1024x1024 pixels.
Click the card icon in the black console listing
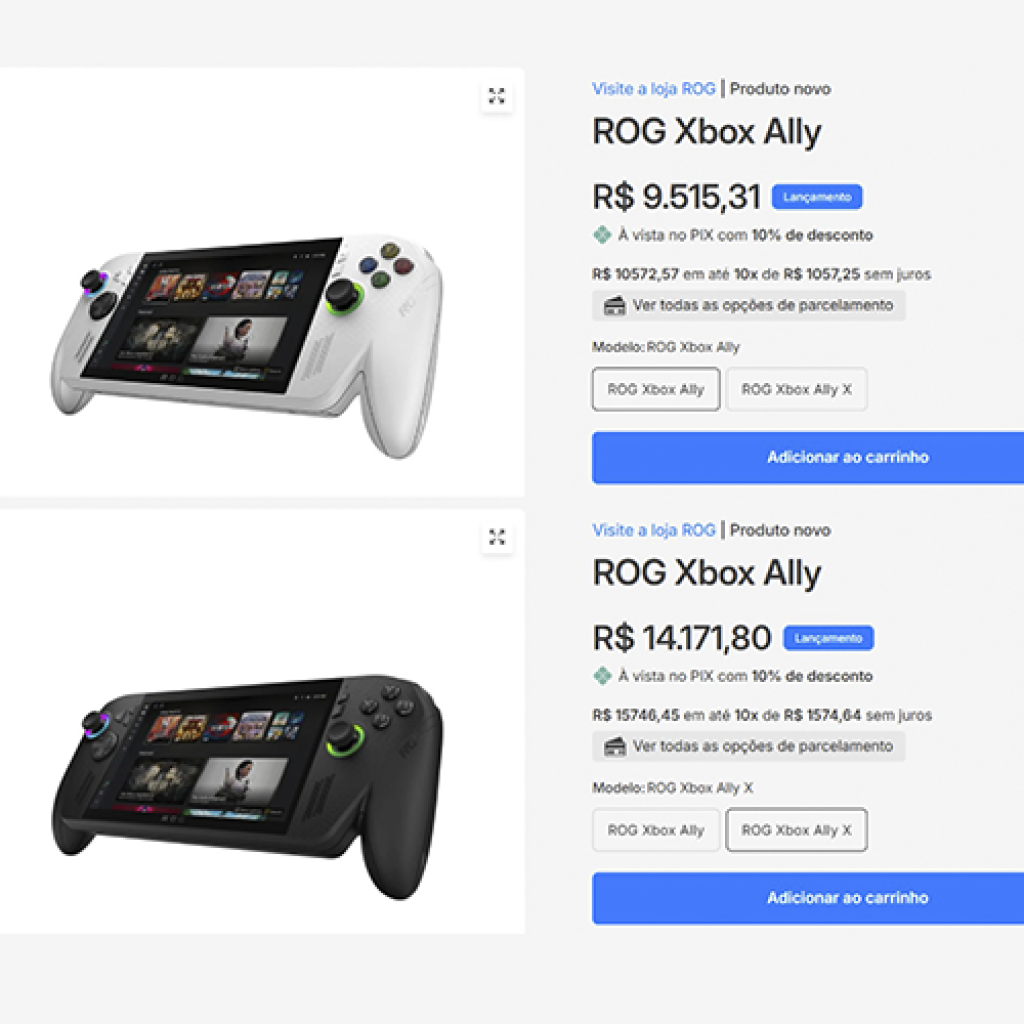point(615,746)
